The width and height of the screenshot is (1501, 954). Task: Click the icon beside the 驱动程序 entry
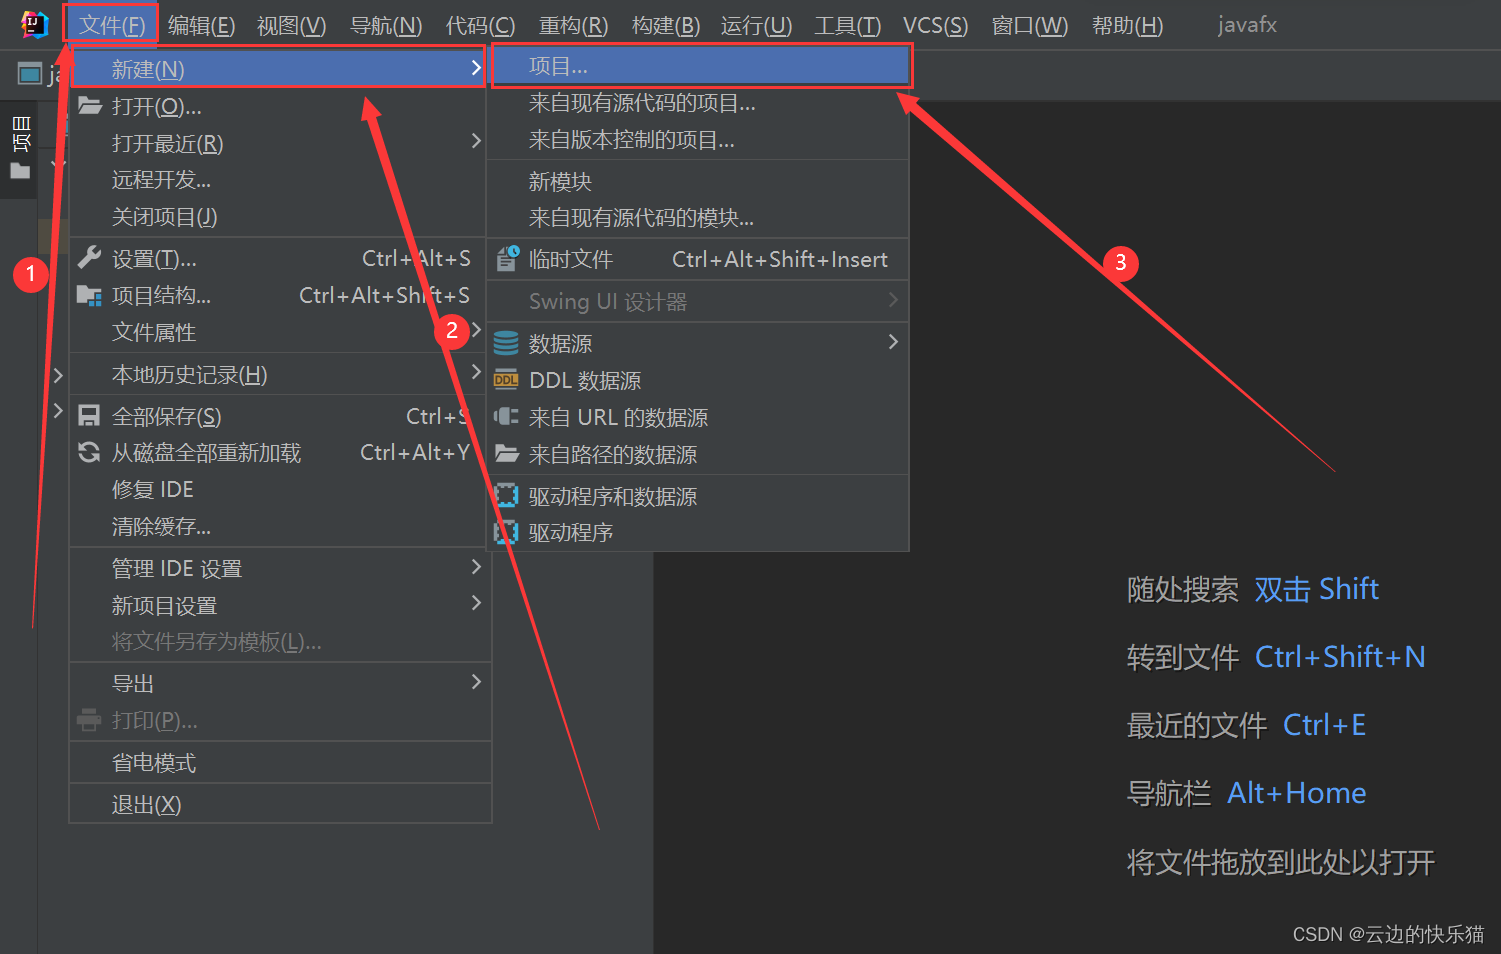click(x=507, y=532)
